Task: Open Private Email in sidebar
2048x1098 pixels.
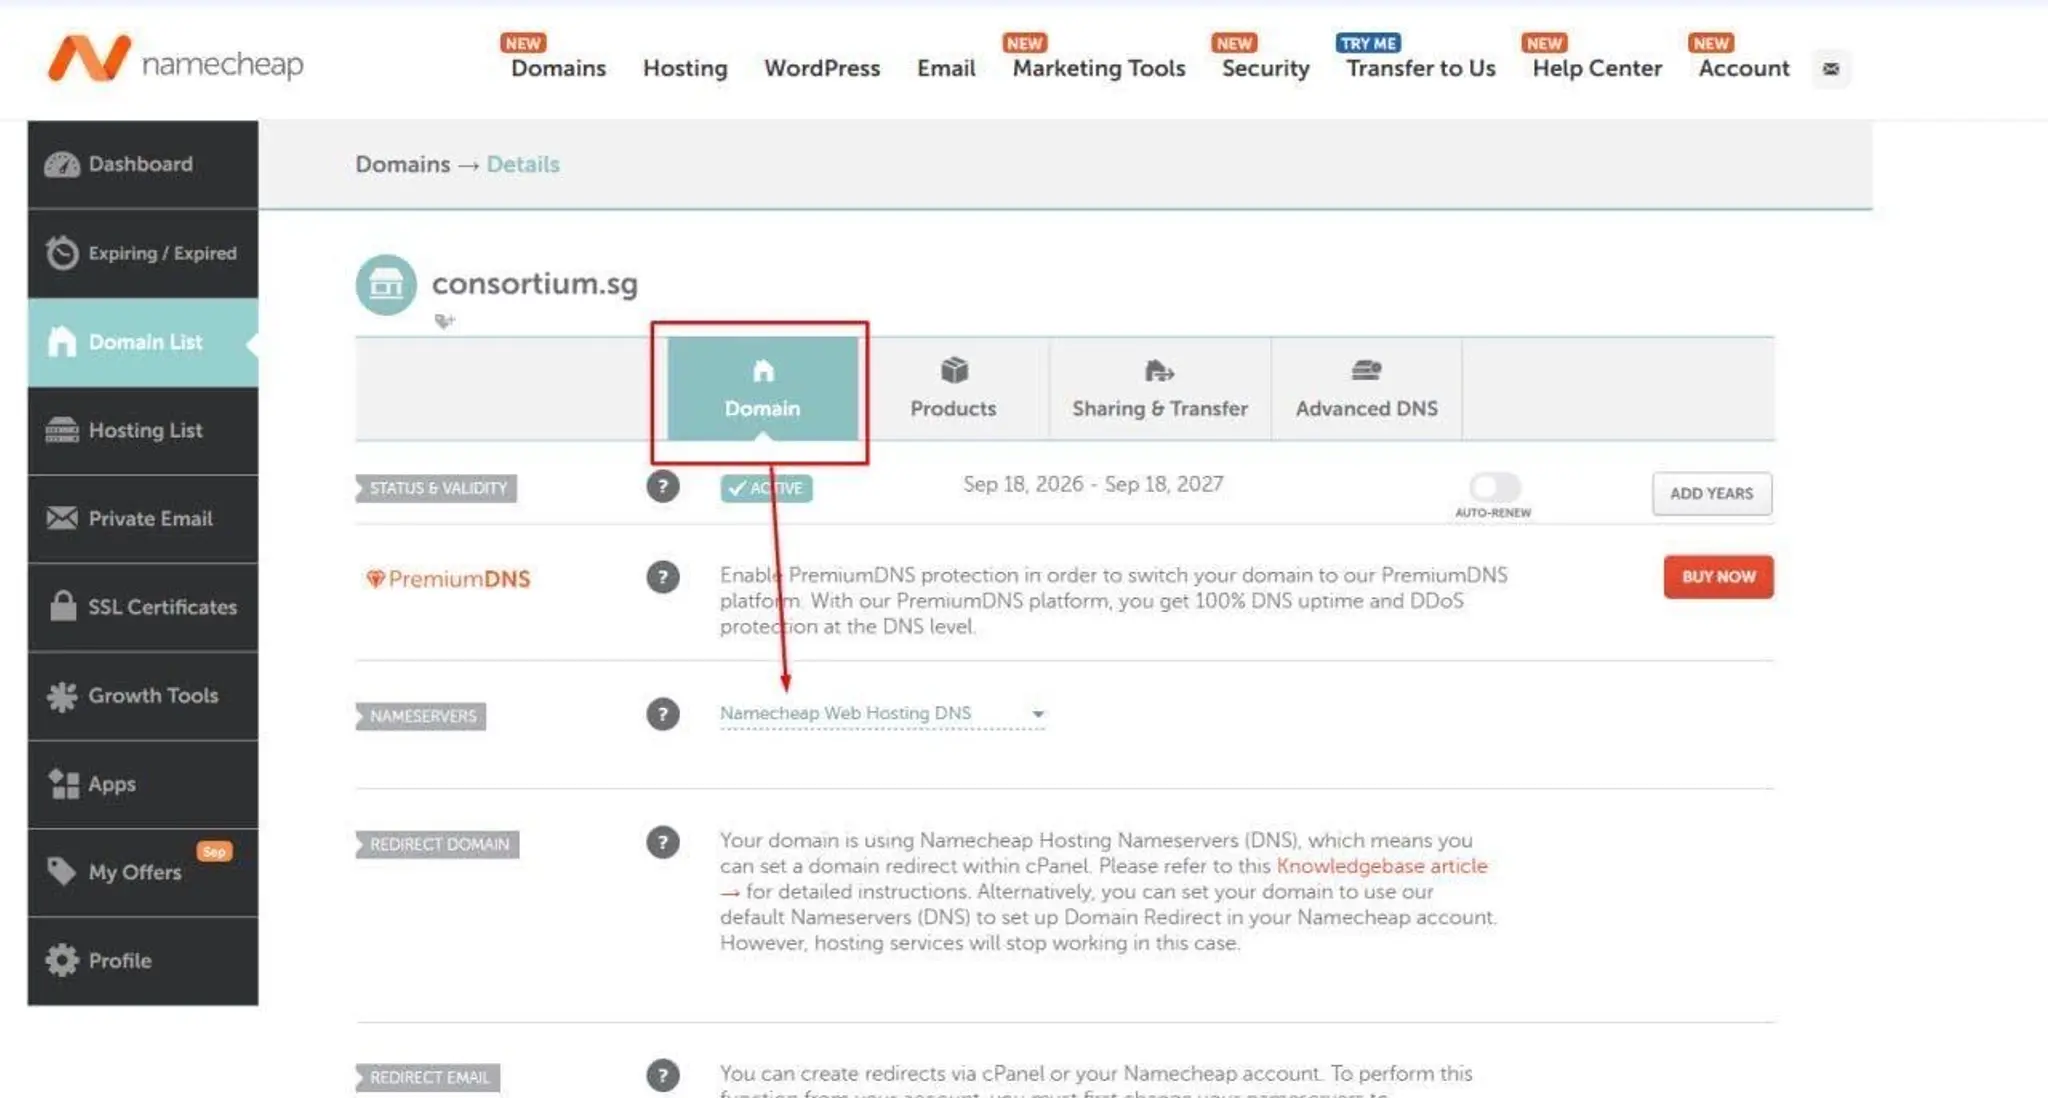Action: pyautogui.click(x=143, y=518)
